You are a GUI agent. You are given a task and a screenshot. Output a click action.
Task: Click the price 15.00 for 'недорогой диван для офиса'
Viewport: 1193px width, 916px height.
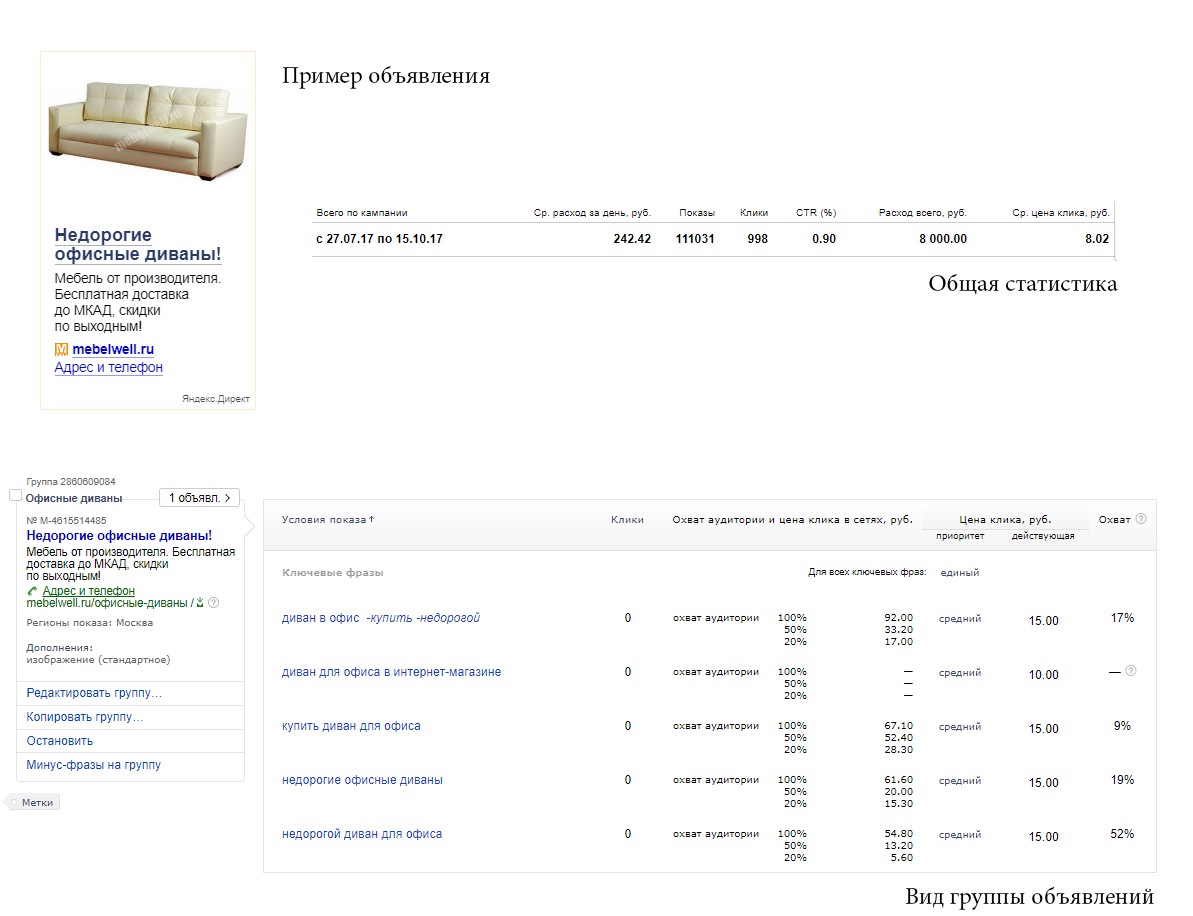pos(1043,837)
